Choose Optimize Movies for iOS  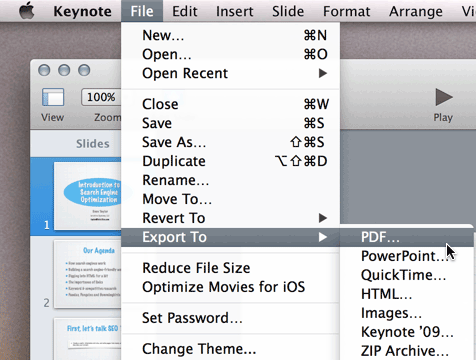(x=231, y=287)
